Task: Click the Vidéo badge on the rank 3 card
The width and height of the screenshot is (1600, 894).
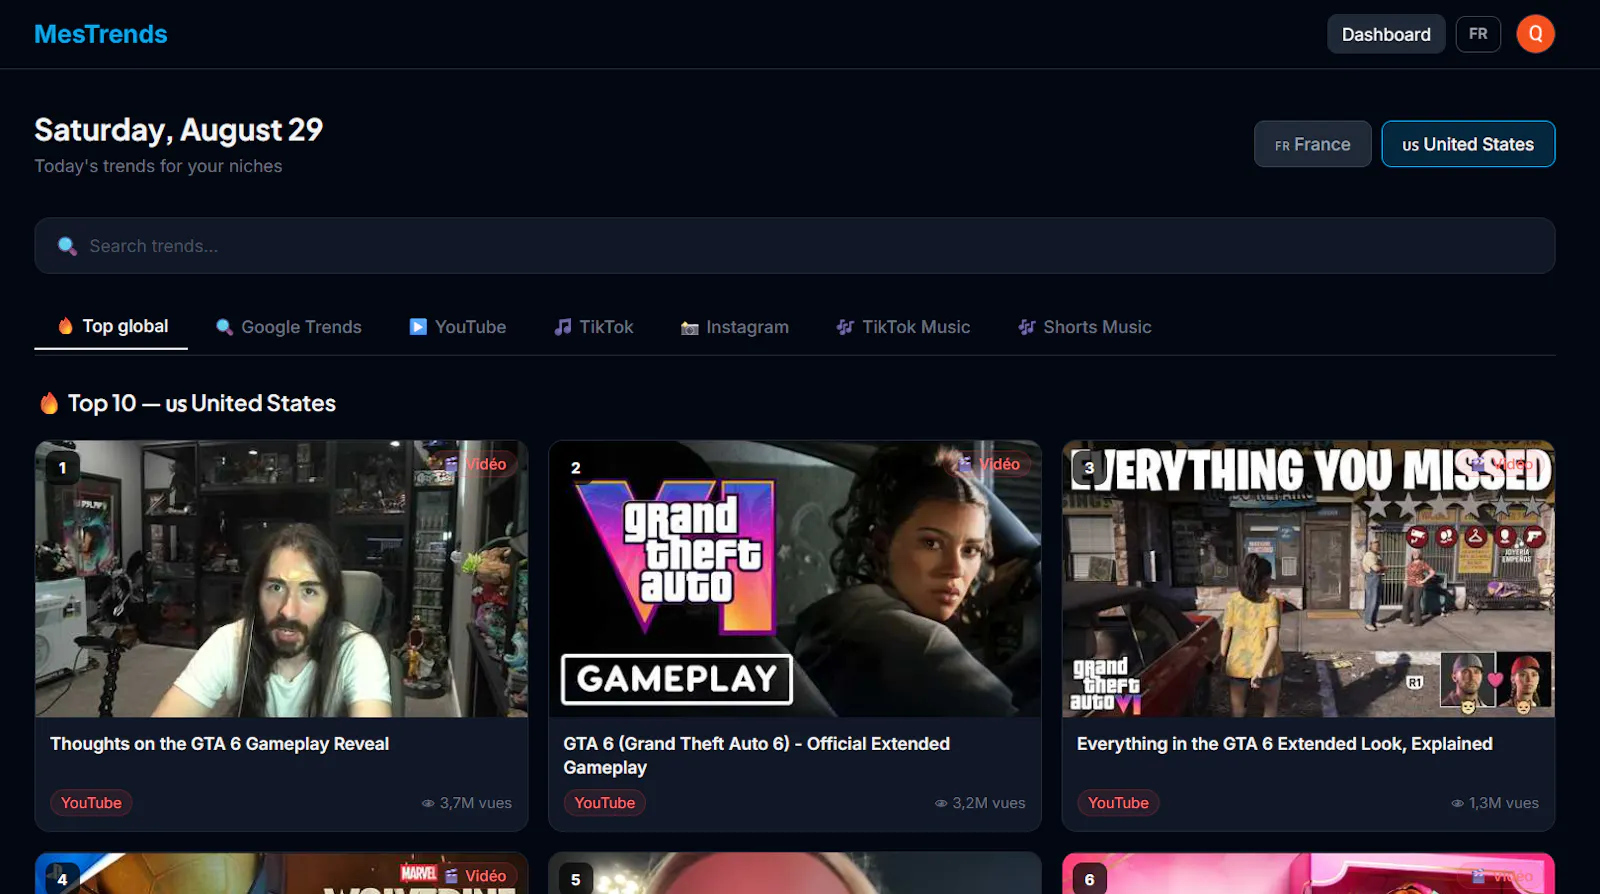Action: pos(1503,464)
